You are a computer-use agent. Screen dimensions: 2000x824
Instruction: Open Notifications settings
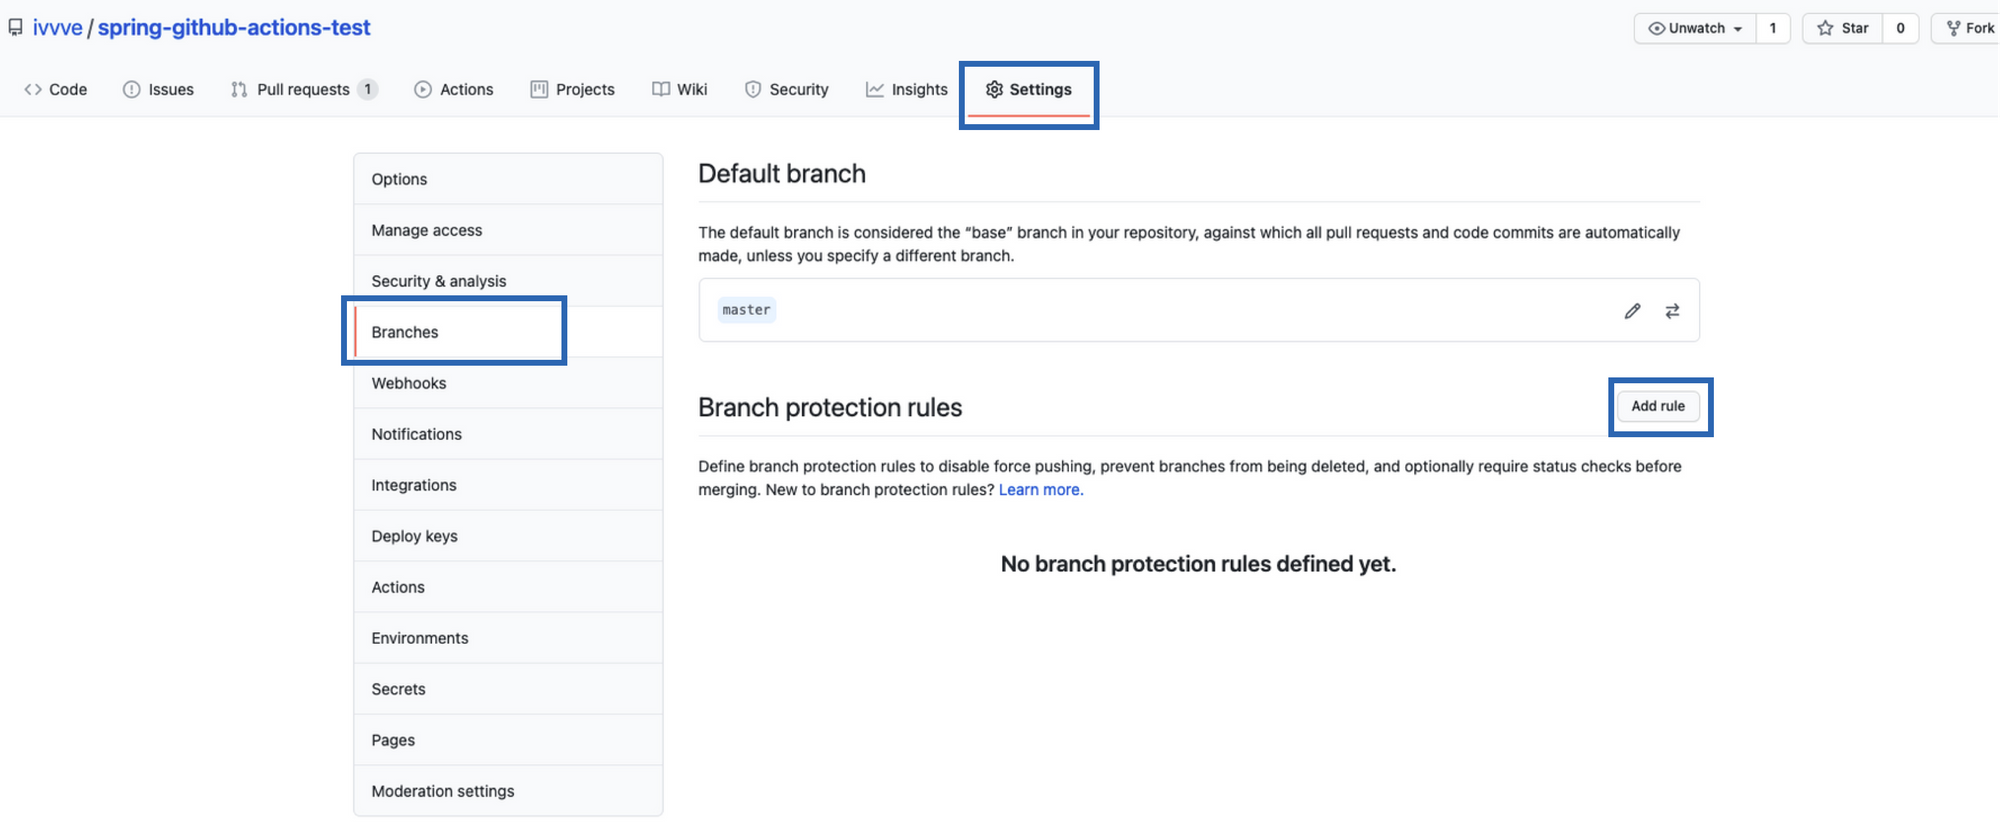point(508,434)
